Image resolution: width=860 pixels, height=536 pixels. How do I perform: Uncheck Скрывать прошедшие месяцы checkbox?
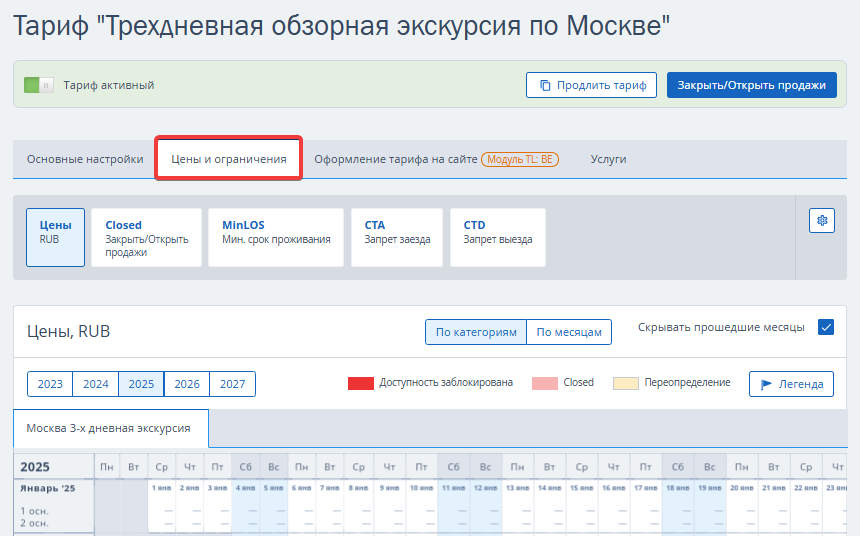(x=825, y=327)
